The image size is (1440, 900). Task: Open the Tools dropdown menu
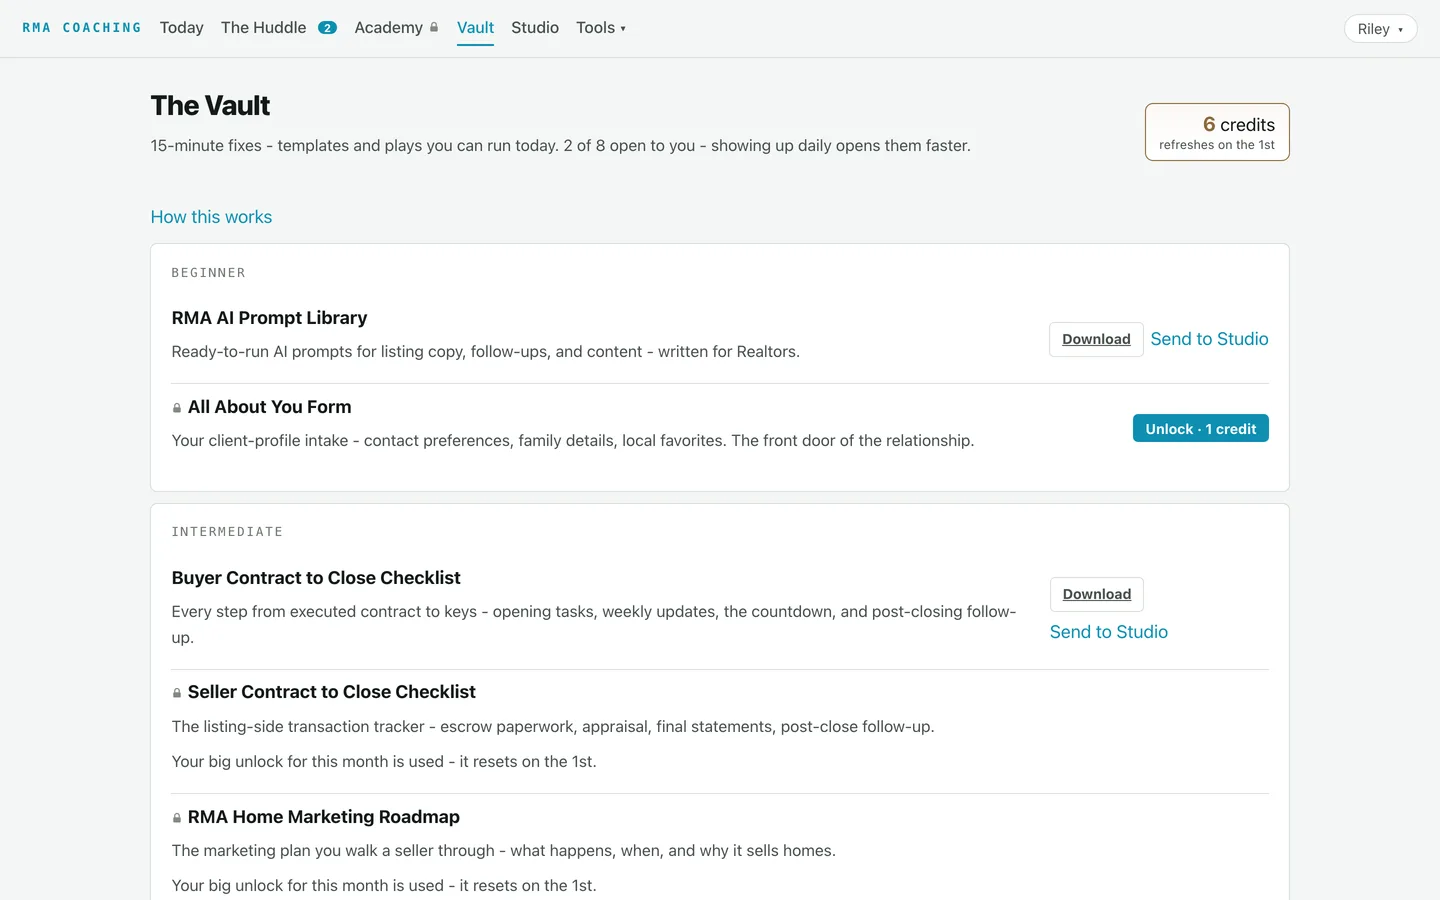(601, 28)
